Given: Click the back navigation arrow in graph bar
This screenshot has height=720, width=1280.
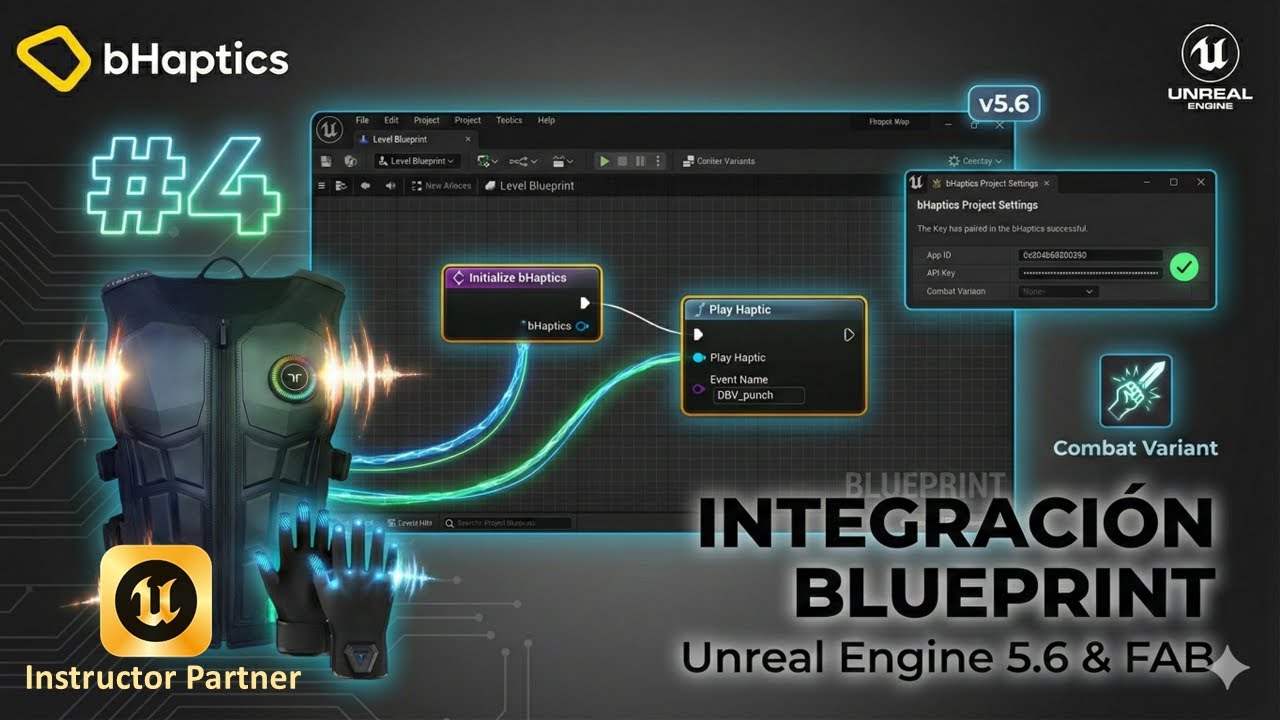Looking at the screenshot, I should click(x=365, y=186).
